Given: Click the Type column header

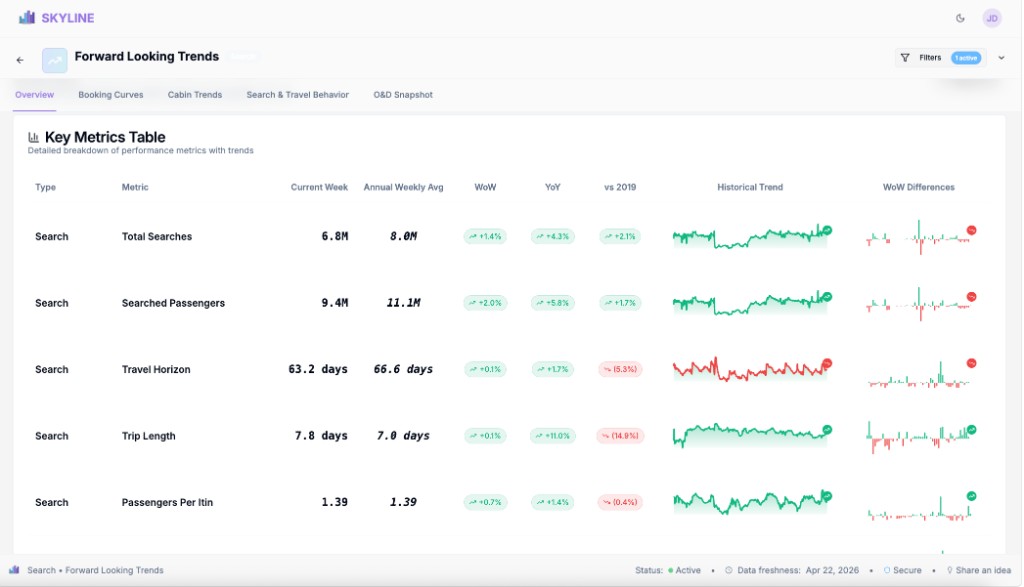Looking at the screenshot, I should point(45,187).
